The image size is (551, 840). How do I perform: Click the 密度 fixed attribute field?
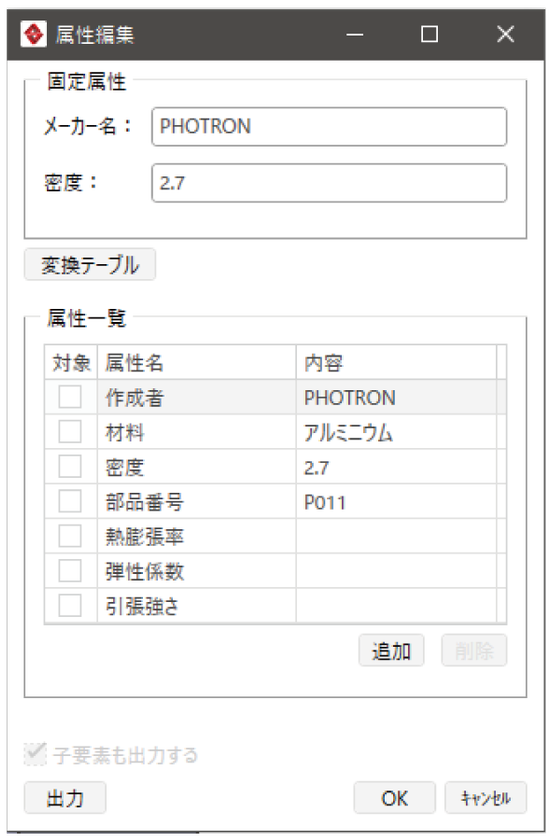click(329, 183)
